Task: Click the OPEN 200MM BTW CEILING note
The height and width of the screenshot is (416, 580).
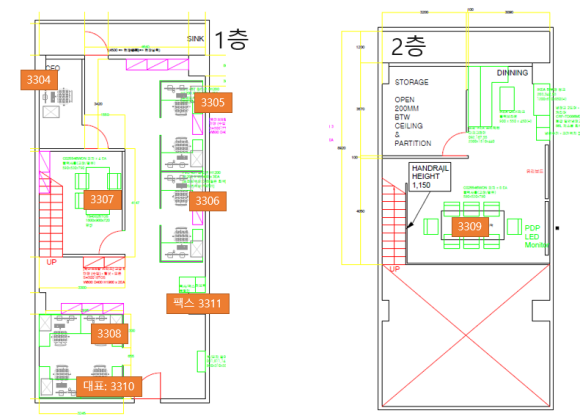Action: tap(412, 122)
